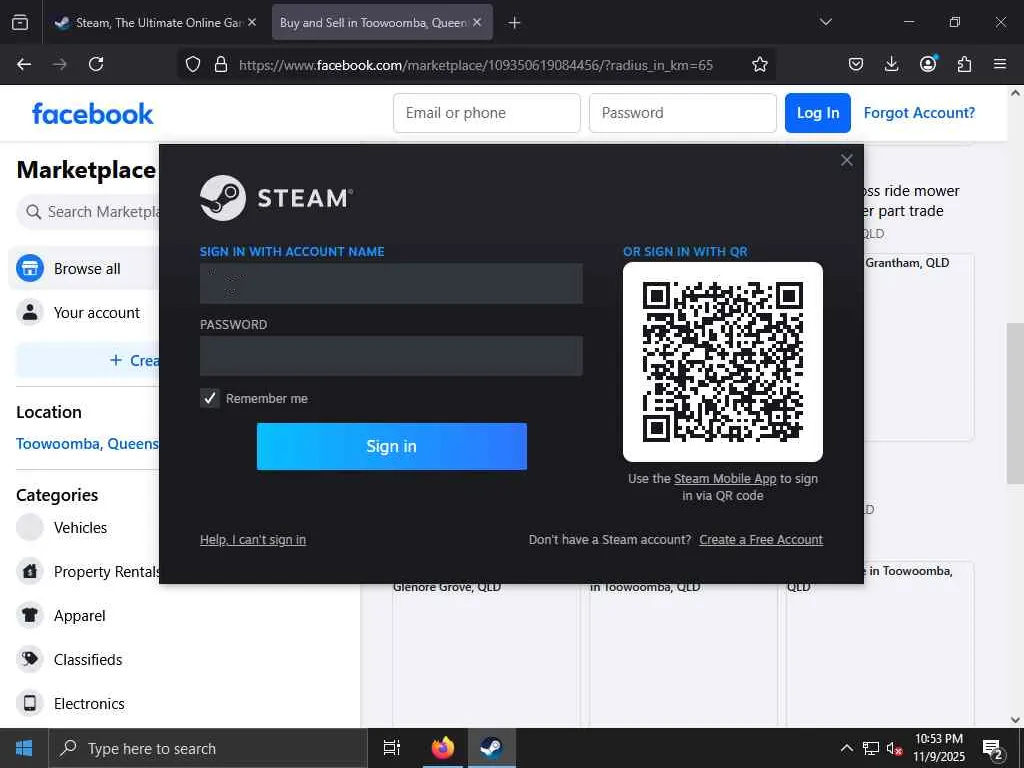The width and height of the screenshot is (1024, 768).
Task: Open a new browser tab
Action: 515,23
